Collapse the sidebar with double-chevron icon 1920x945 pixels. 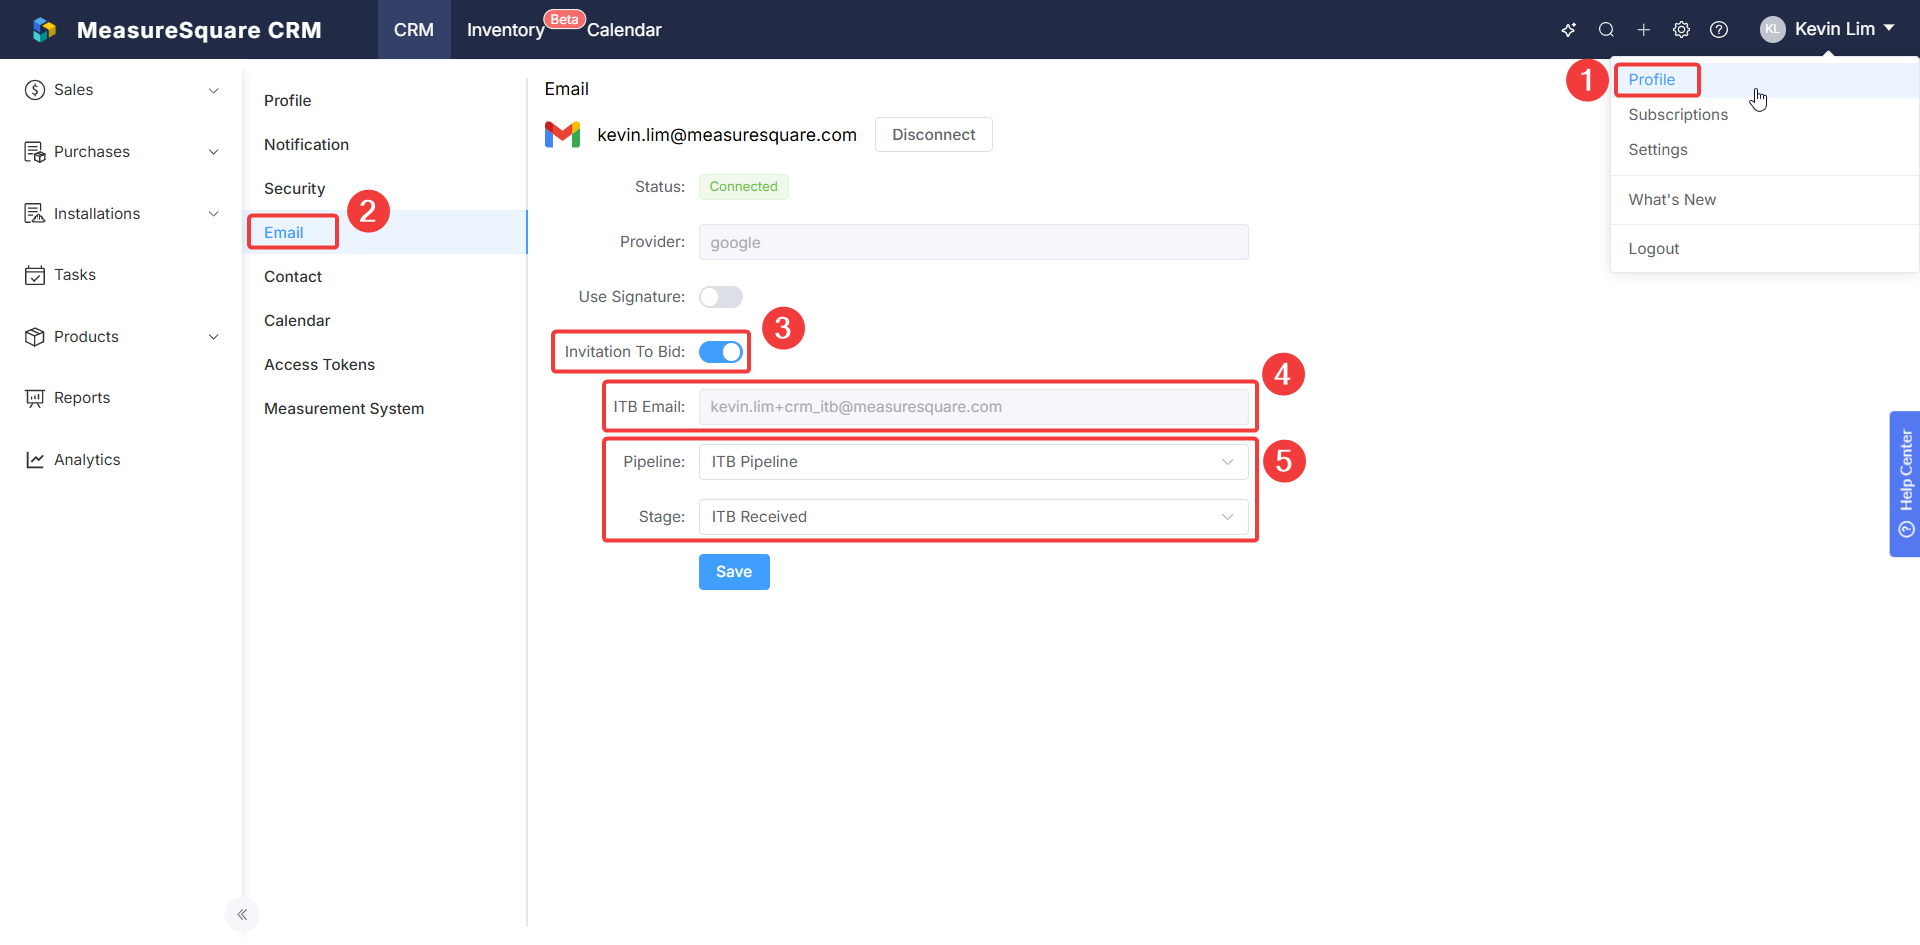(x=242, y=914)
